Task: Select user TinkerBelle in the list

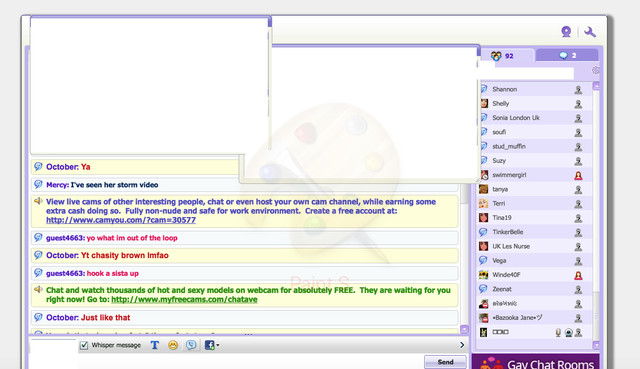Action: pyautogui.click(x=535, y=232)
